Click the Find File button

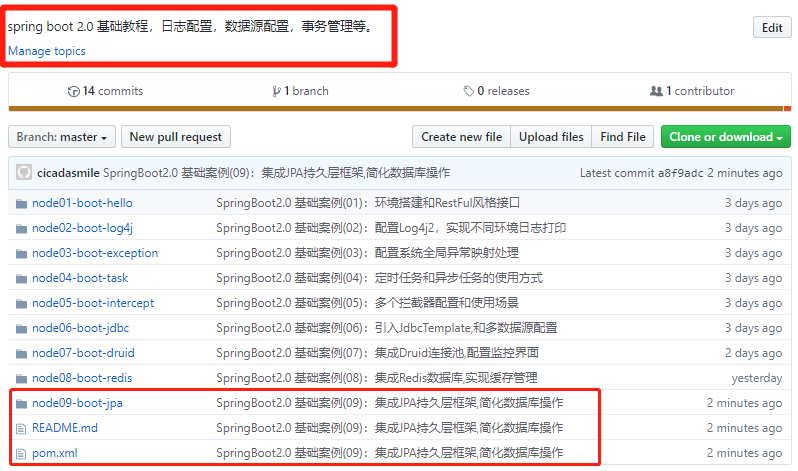[x=622, y=136]
